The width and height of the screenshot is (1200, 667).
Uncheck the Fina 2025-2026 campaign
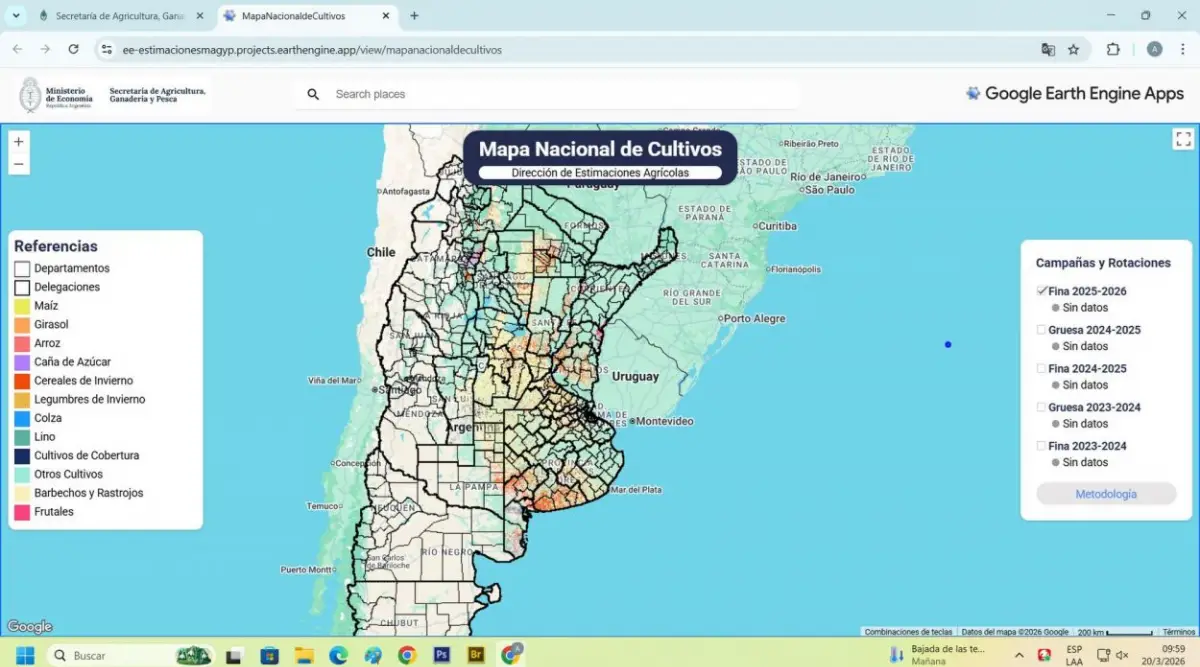coord(1043,290)
